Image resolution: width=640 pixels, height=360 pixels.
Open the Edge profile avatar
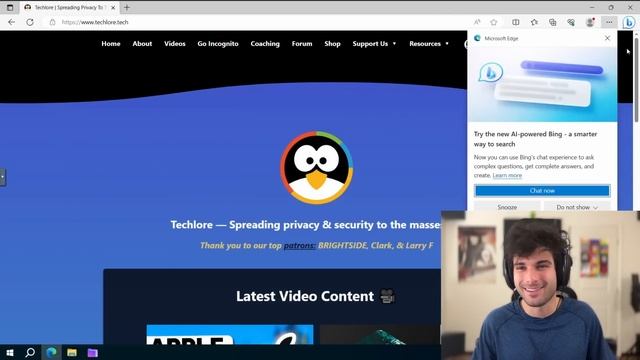[x=590, y=22]
